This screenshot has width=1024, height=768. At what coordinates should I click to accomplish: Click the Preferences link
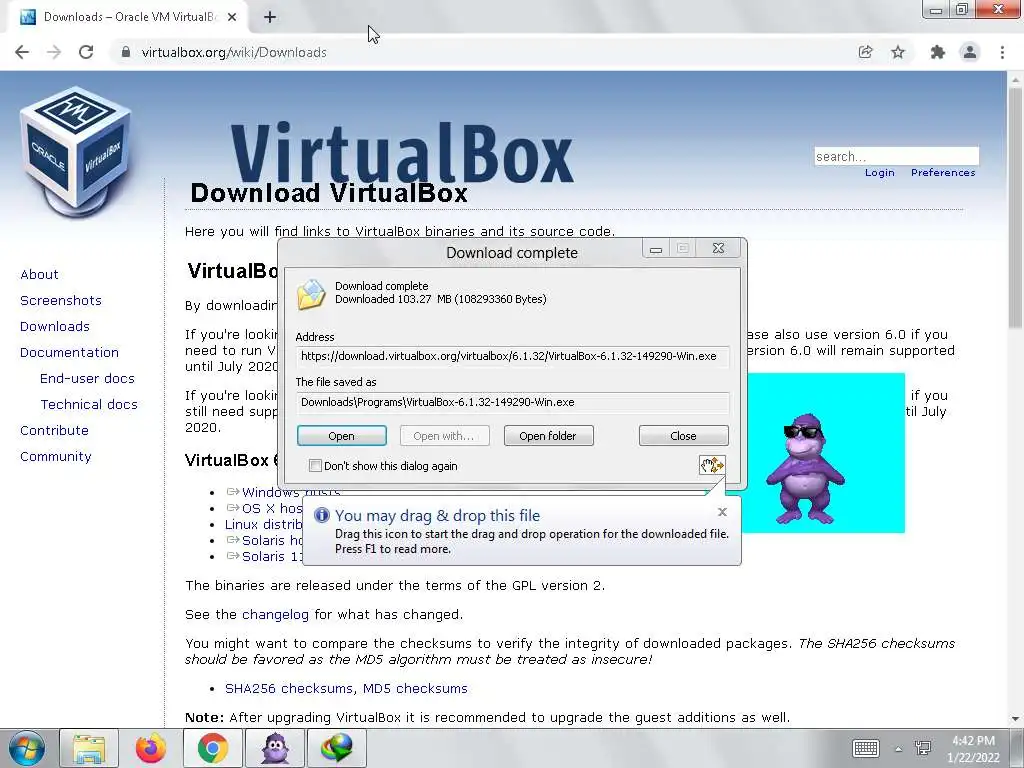point(943,172)
